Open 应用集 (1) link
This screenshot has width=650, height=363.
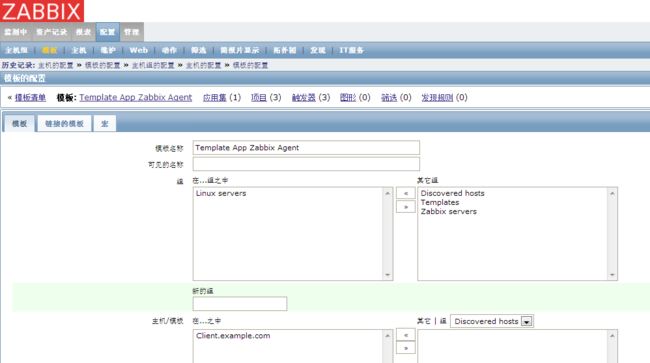point(214,97)
